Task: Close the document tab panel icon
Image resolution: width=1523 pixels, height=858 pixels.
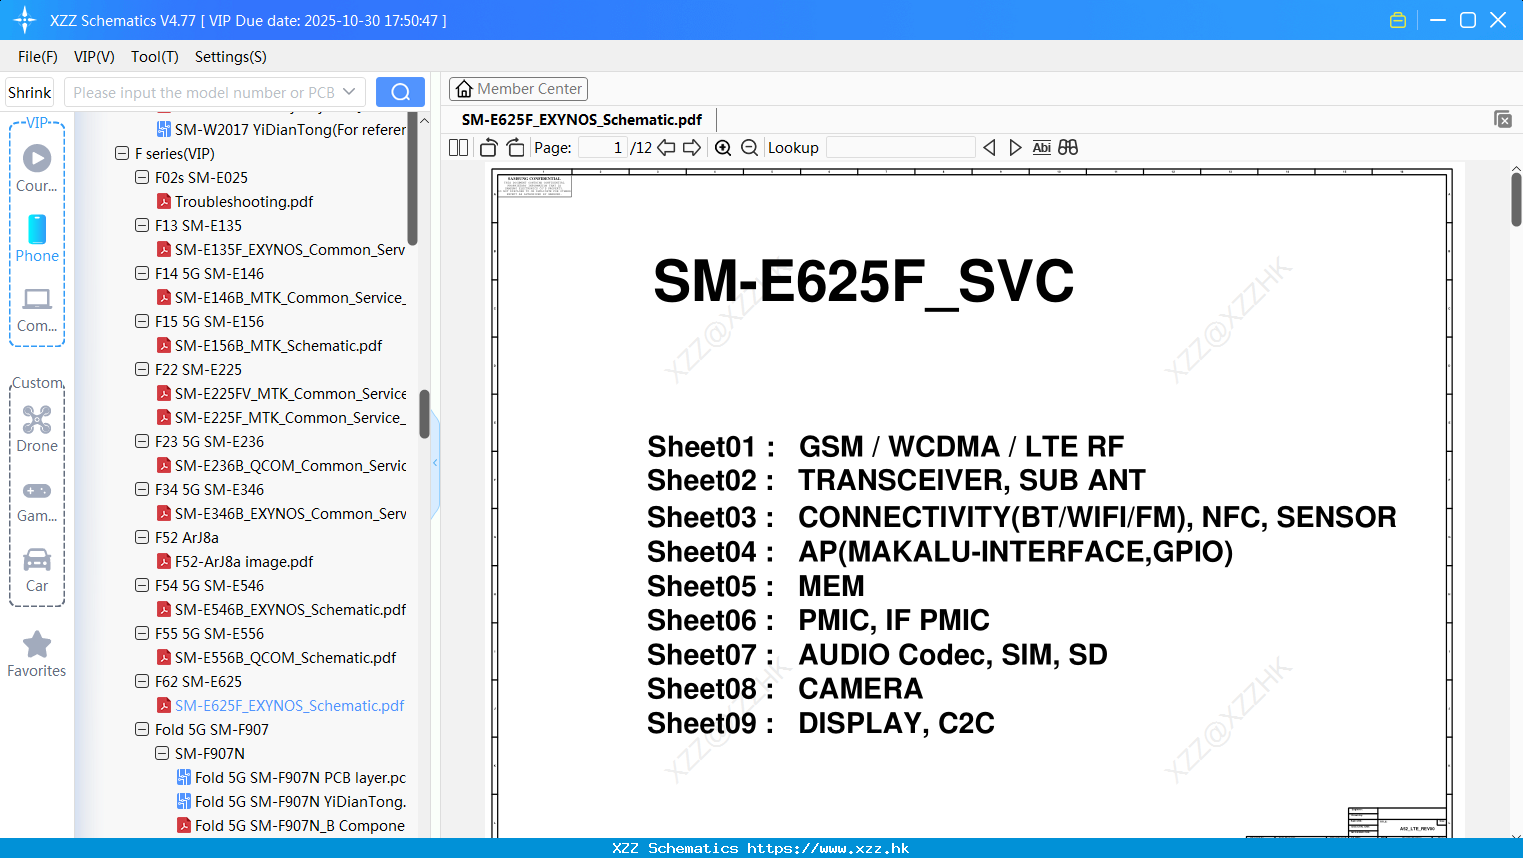Action: pyautogui.click(x=1503, y=119)
